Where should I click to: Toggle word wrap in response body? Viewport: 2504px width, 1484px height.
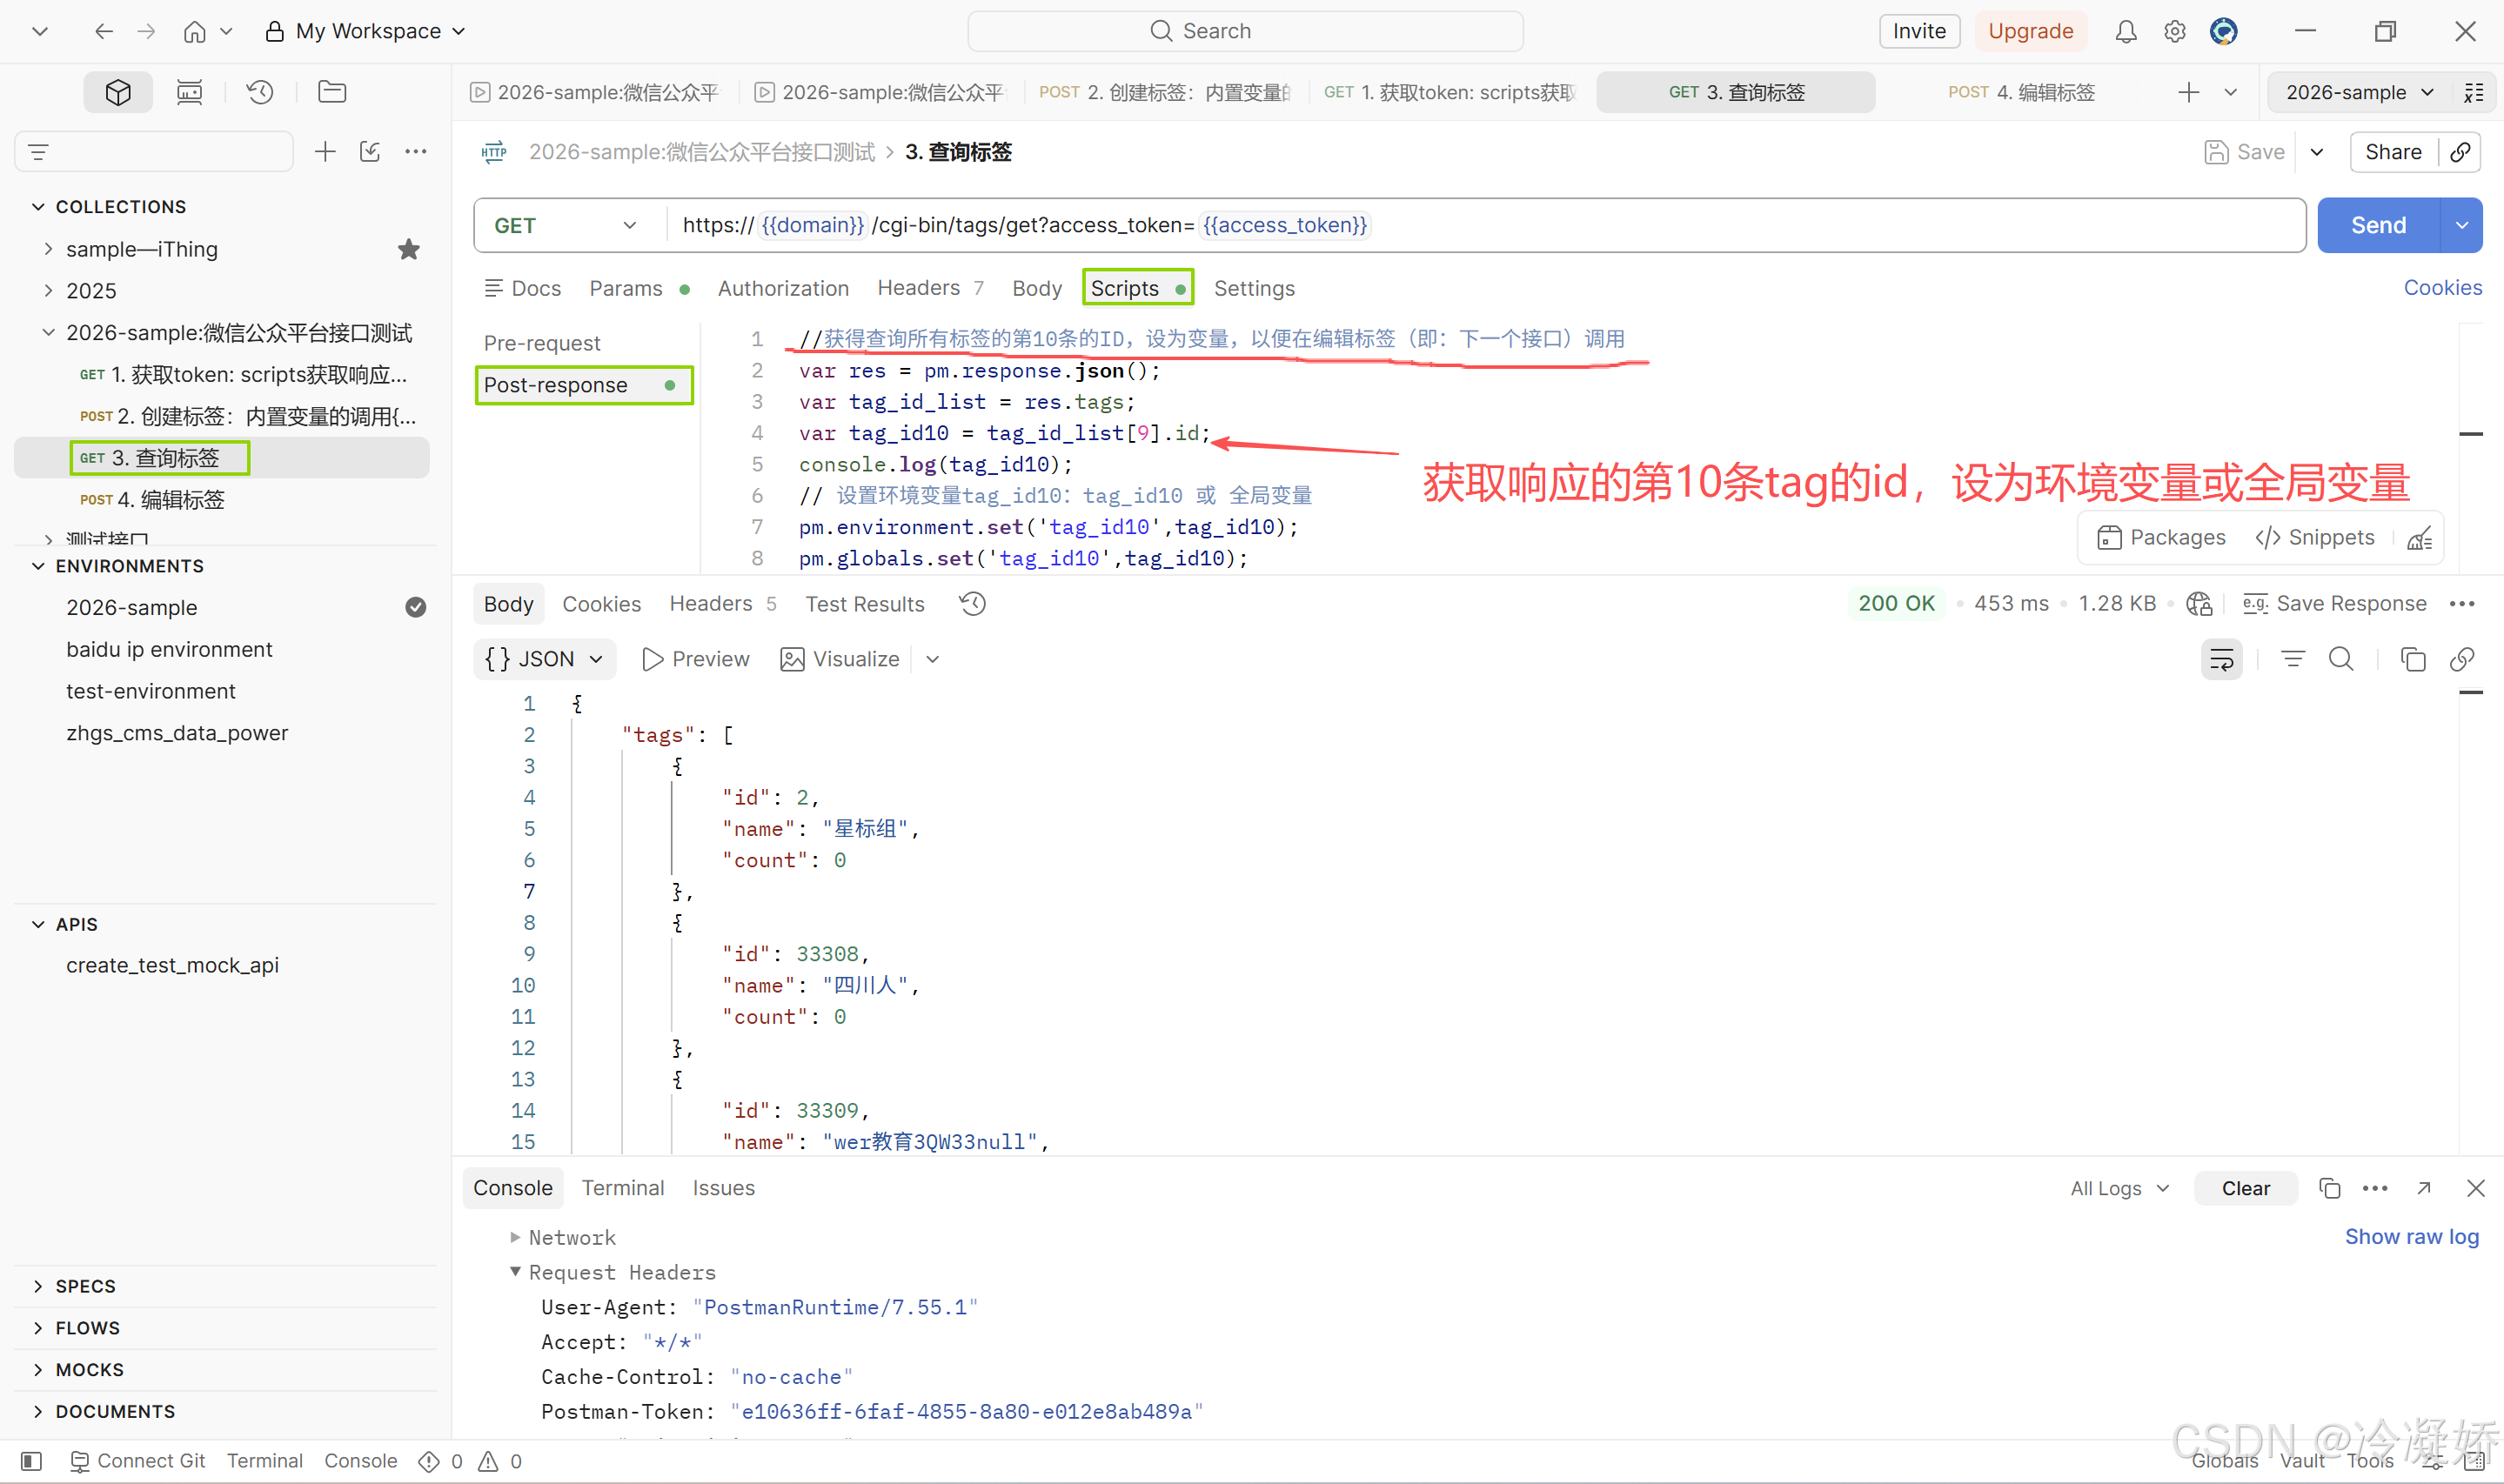2222,659
